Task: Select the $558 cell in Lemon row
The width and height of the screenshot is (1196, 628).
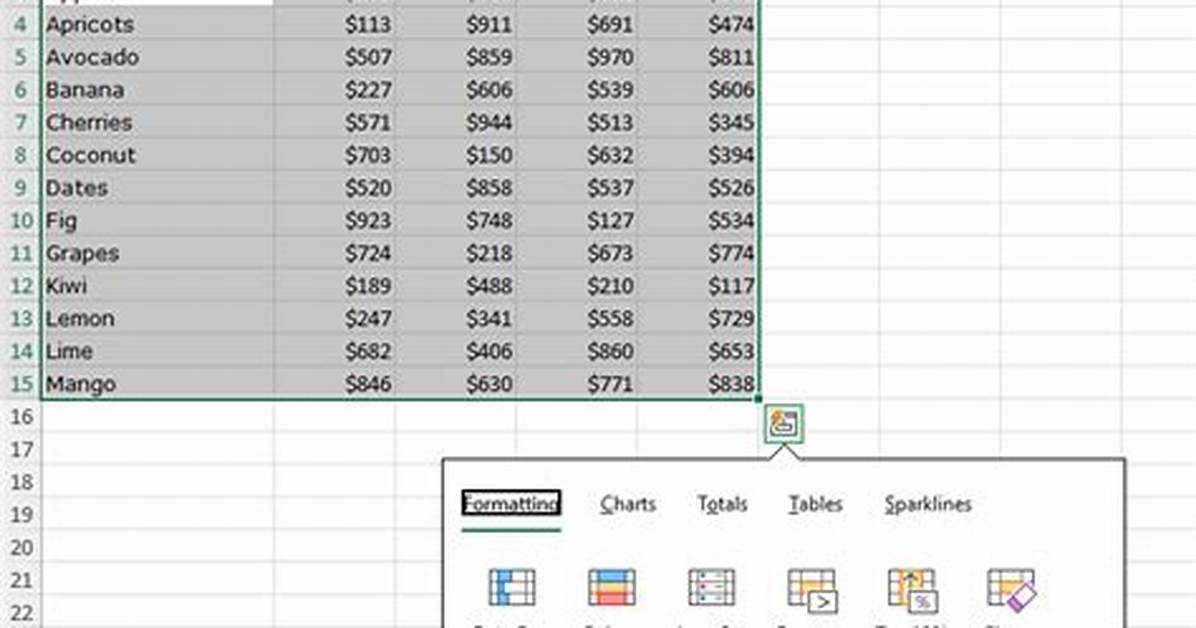Action: click(577, 319)
